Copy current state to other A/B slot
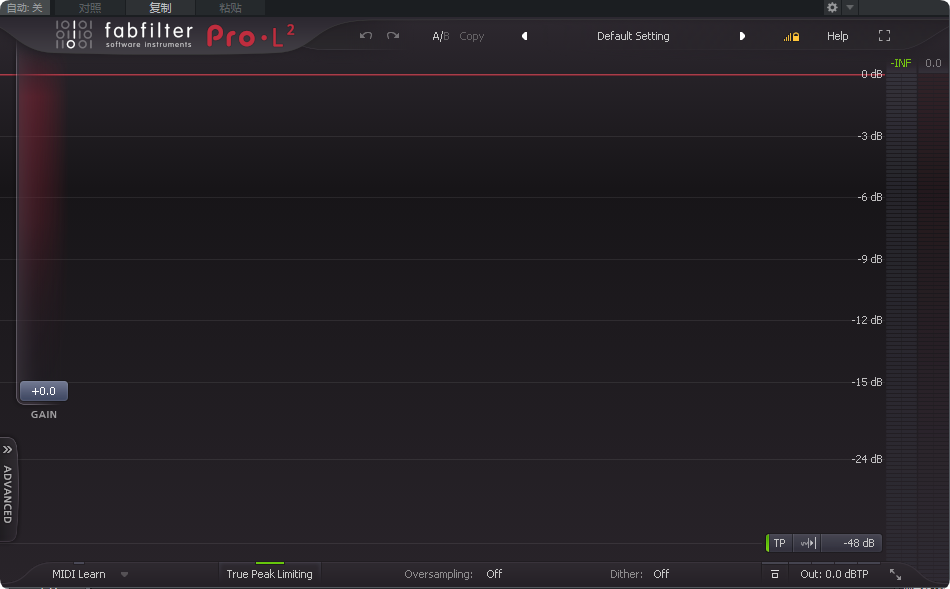The image size is (950, 589). coord(471,36)
